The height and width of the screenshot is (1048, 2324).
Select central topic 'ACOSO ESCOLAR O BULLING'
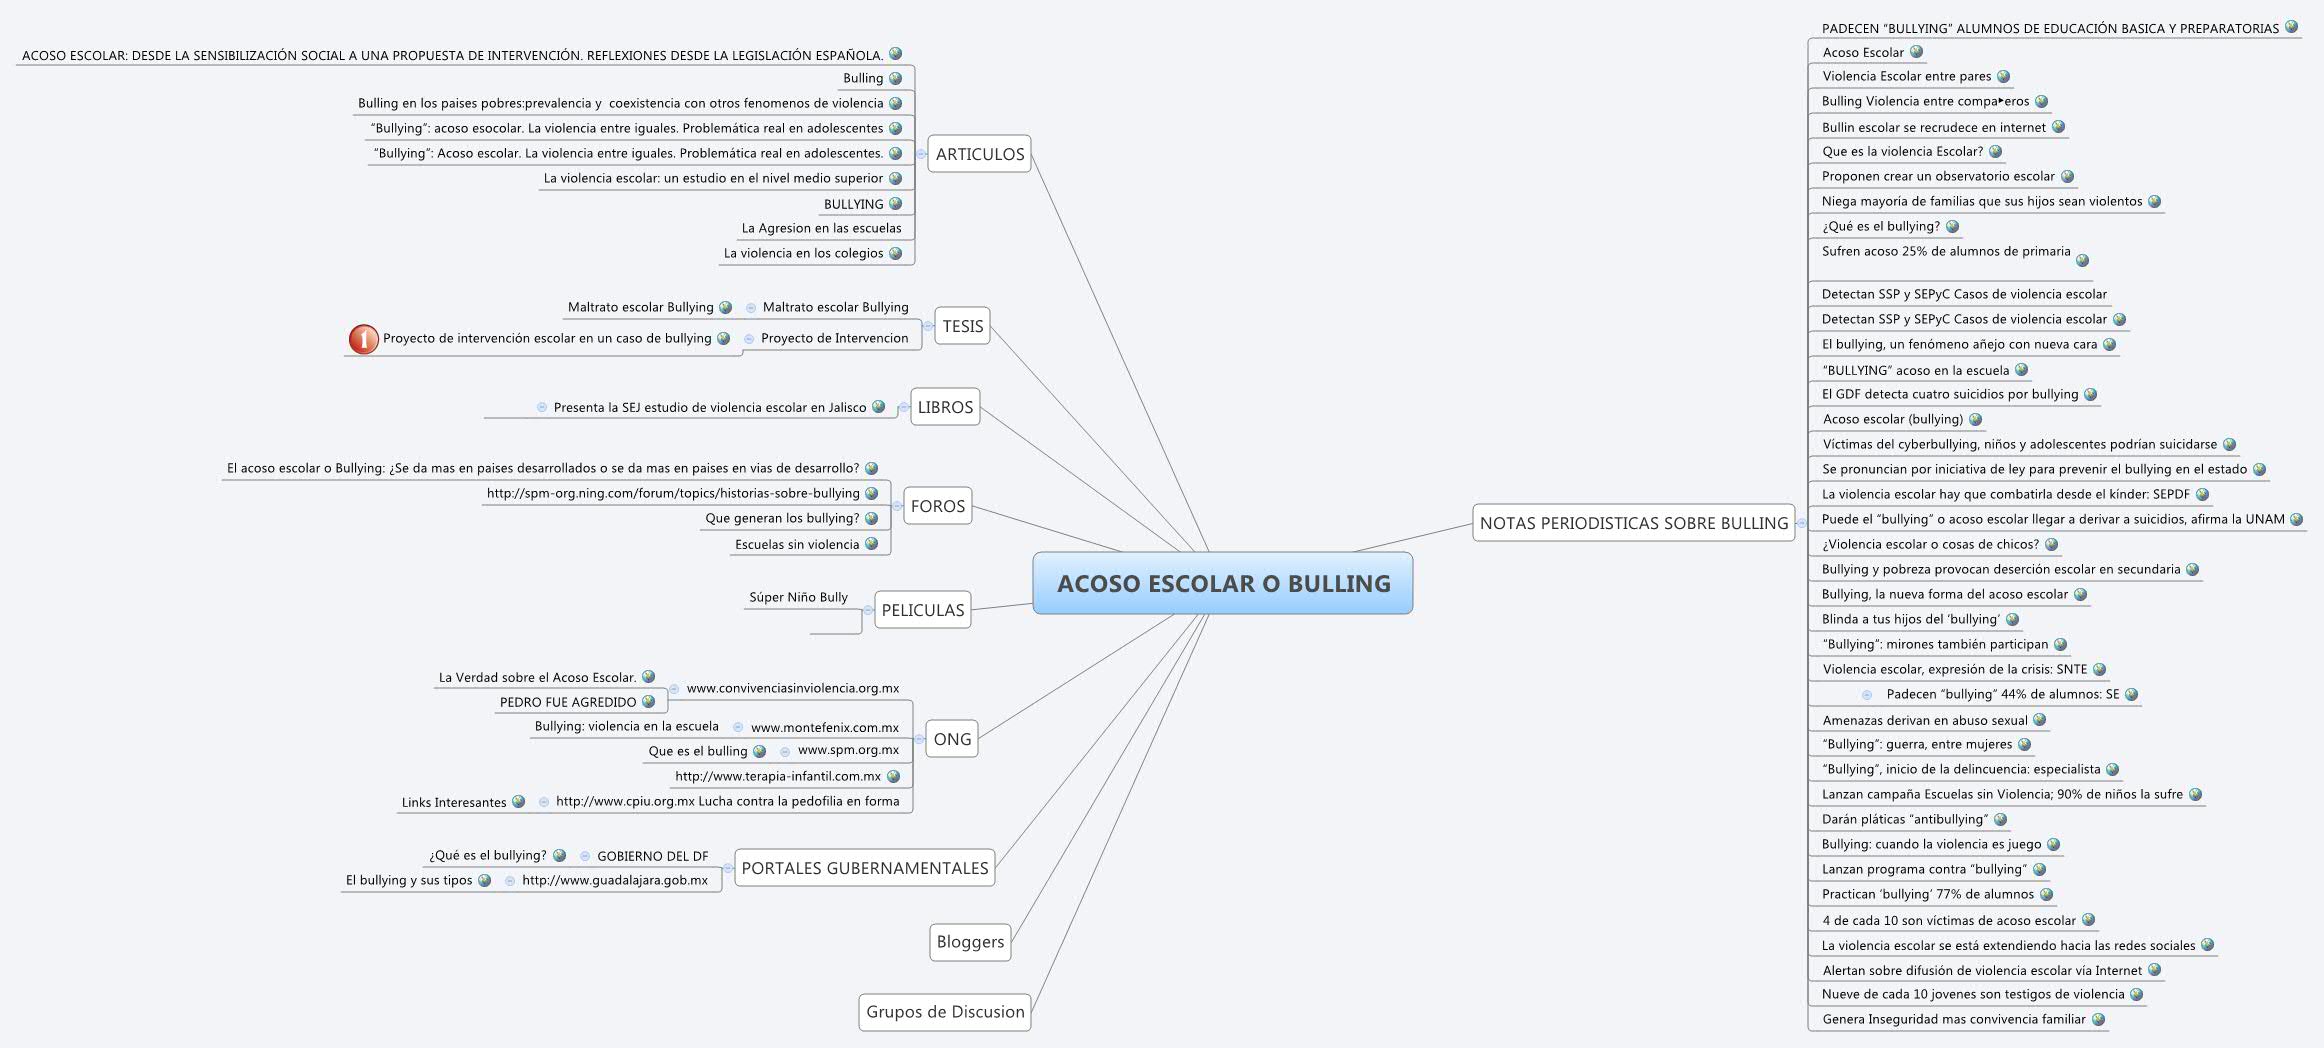point(1222,585)
